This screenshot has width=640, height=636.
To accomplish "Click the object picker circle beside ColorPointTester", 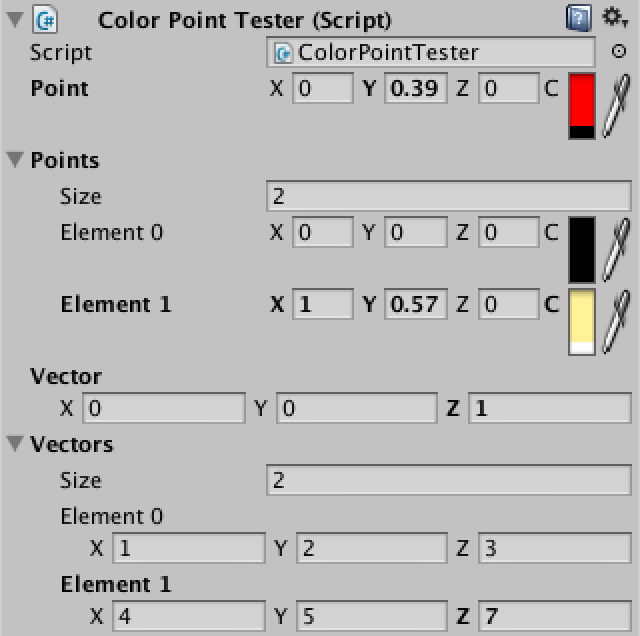I will [x=618, y=51].
